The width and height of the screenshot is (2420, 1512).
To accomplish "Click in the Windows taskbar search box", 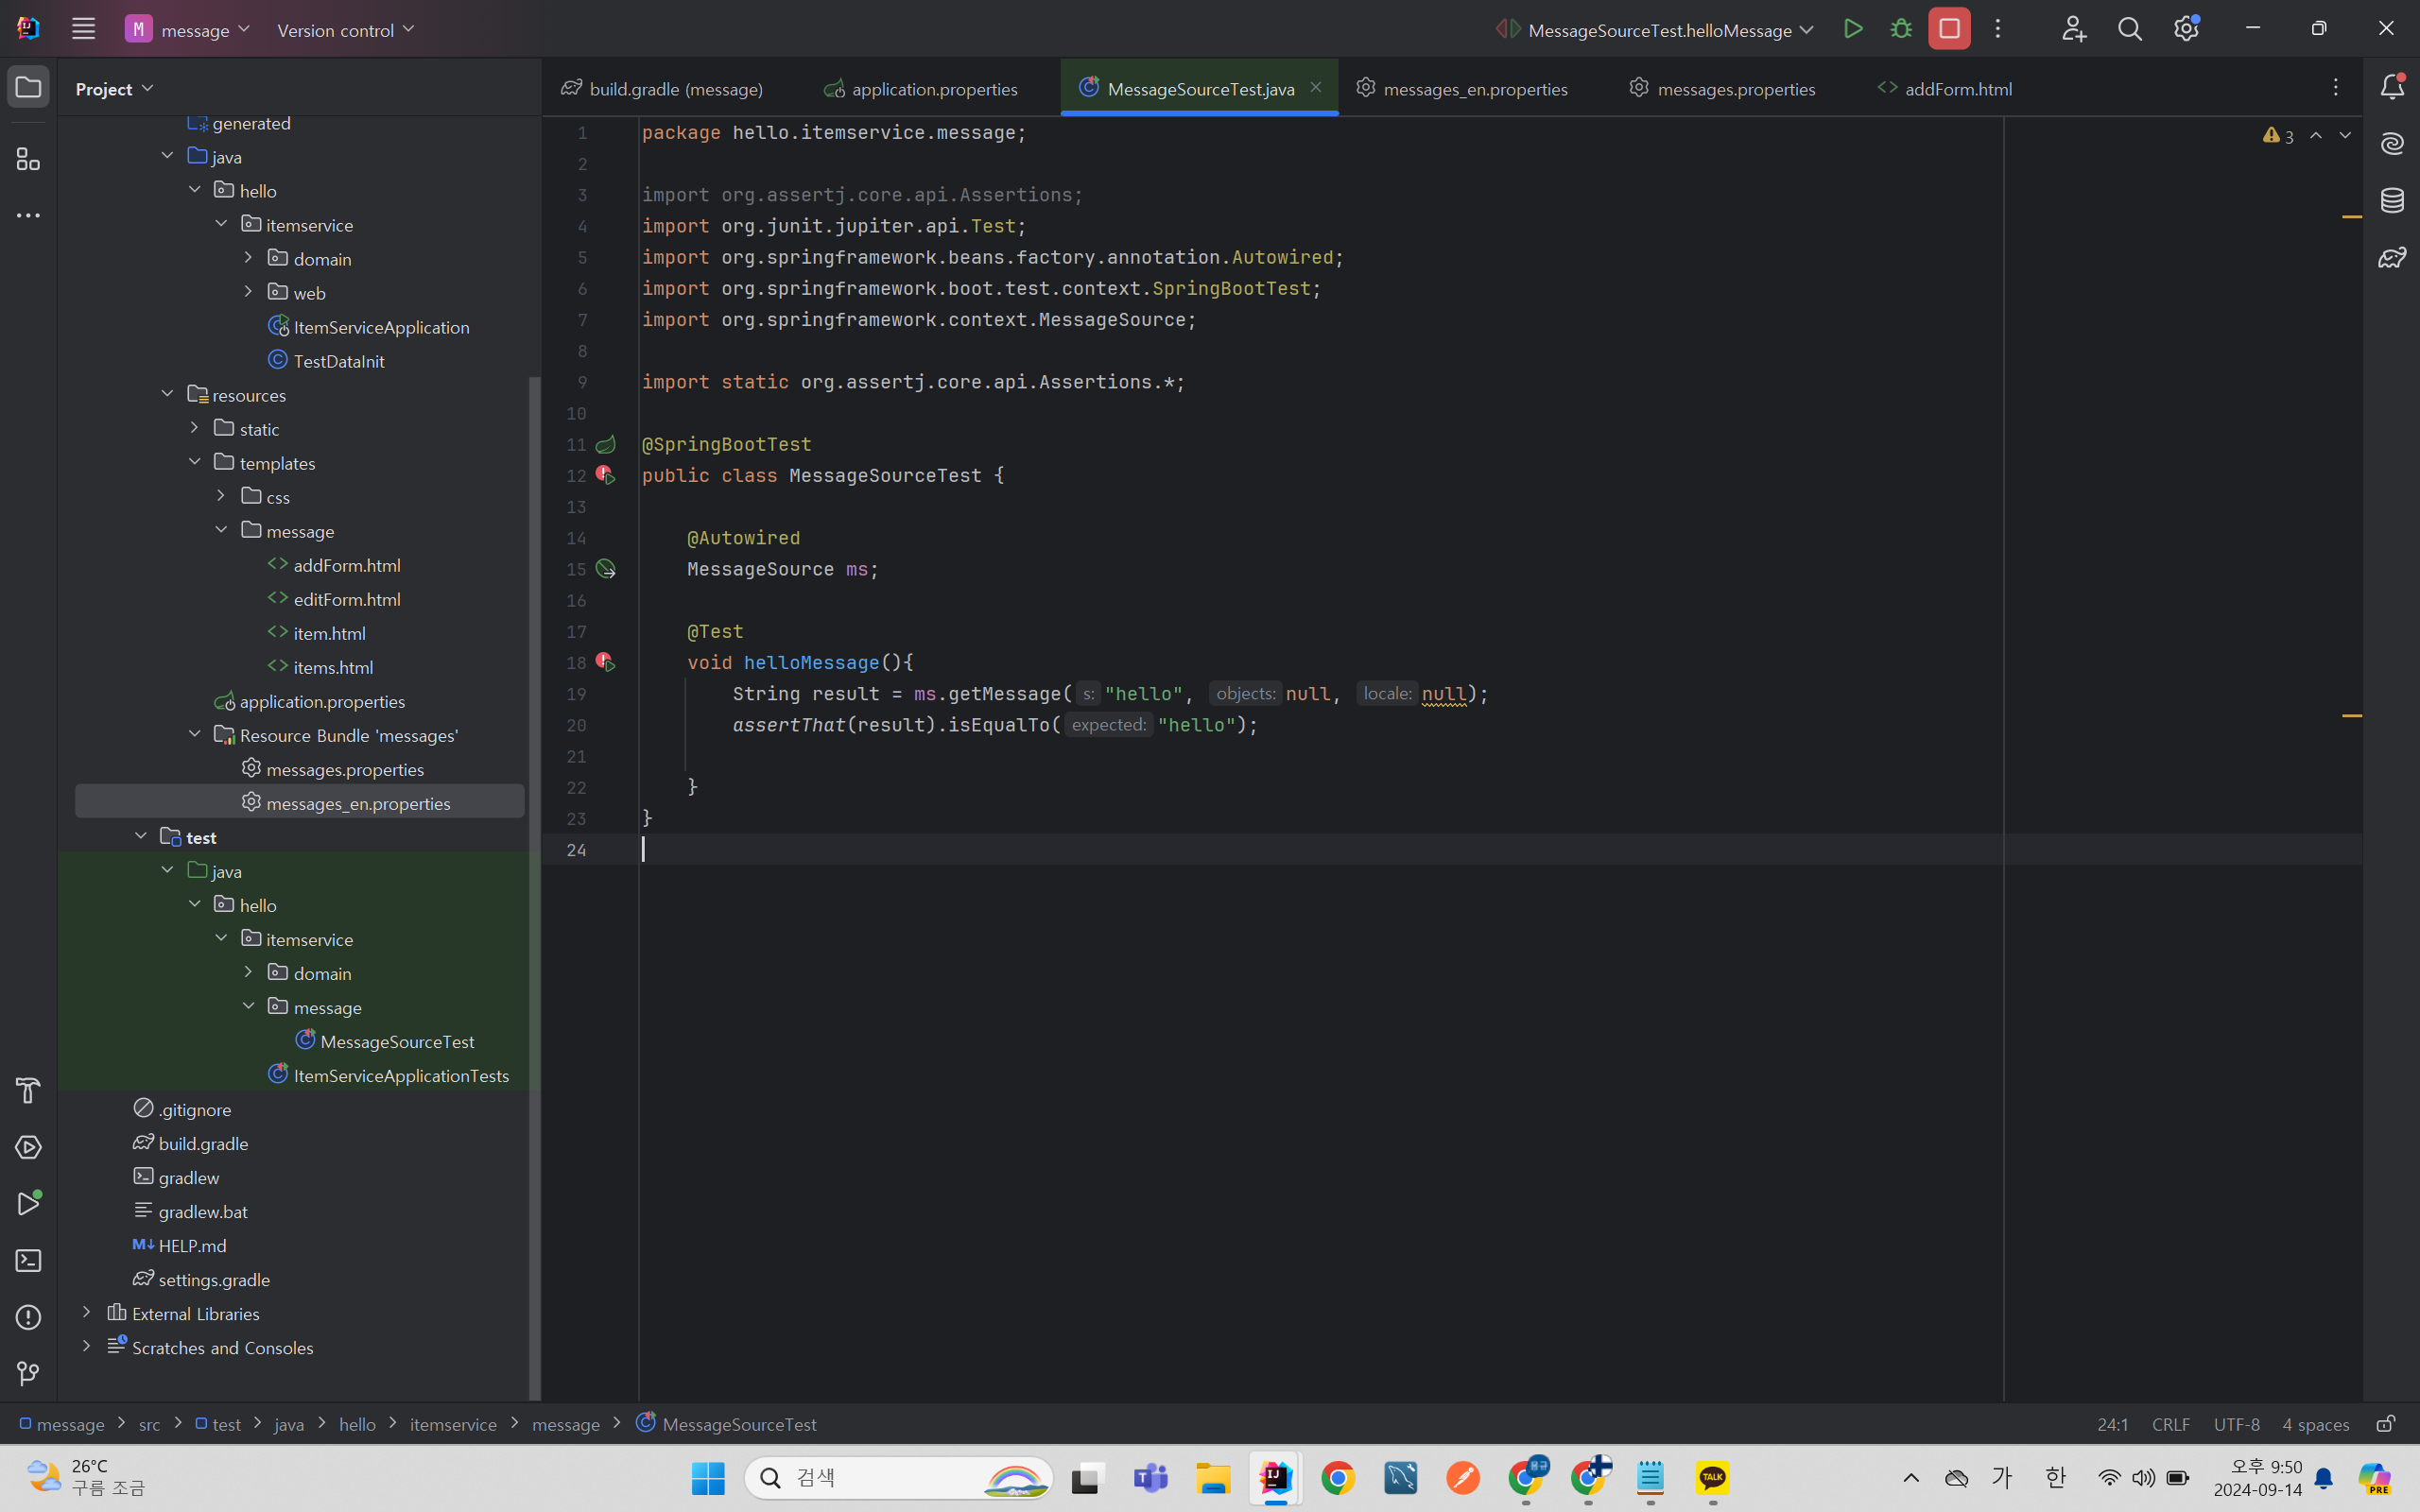I will [x=898, y=1477].
